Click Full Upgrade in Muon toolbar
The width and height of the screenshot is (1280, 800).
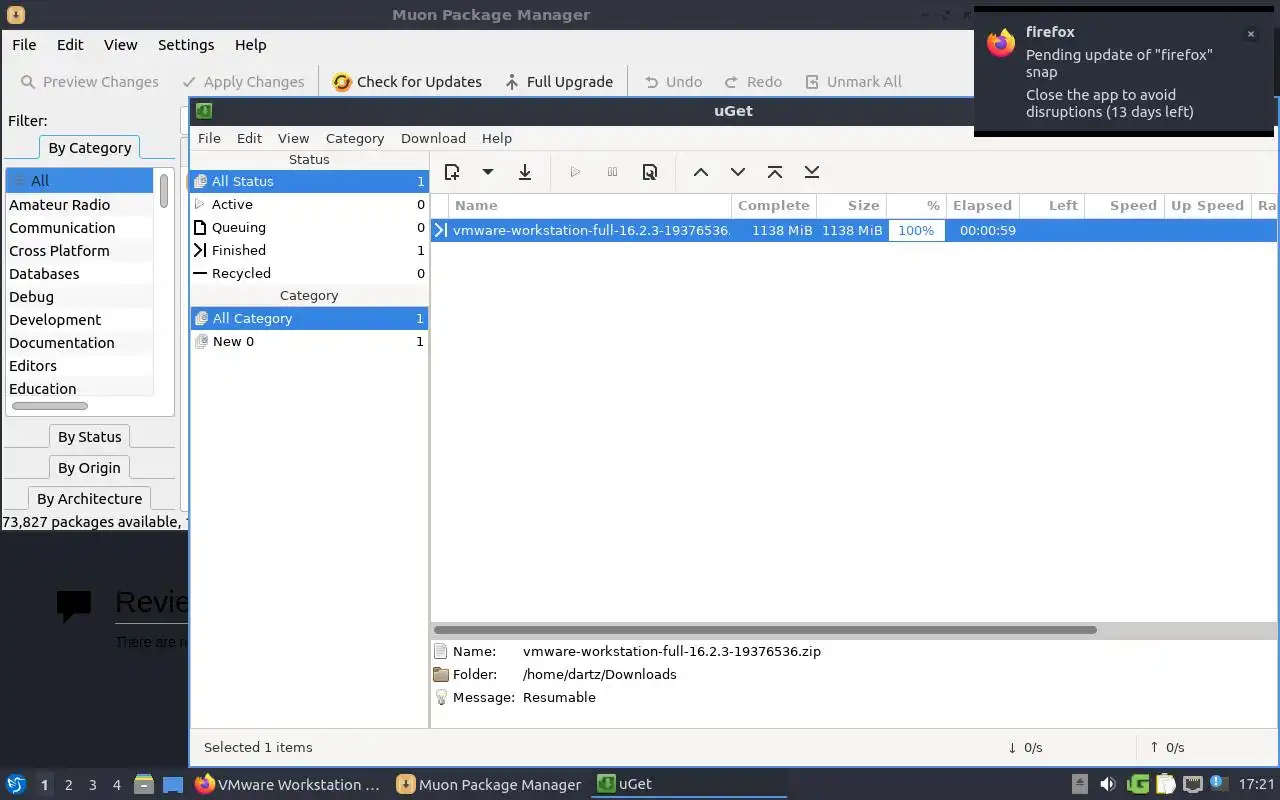(558, 82)
